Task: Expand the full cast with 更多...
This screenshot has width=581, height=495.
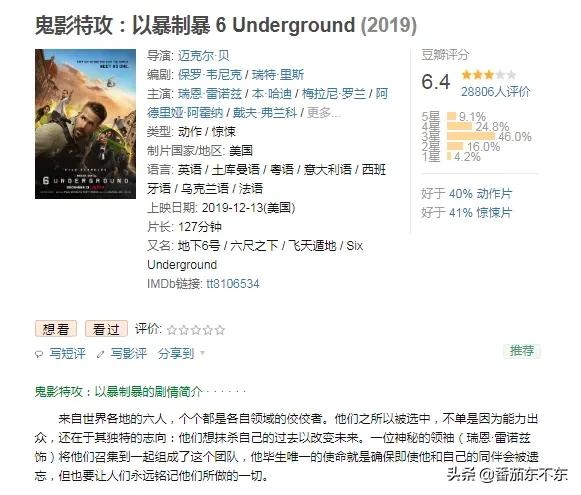Action: pyautogui.click(x=323, y=112)
